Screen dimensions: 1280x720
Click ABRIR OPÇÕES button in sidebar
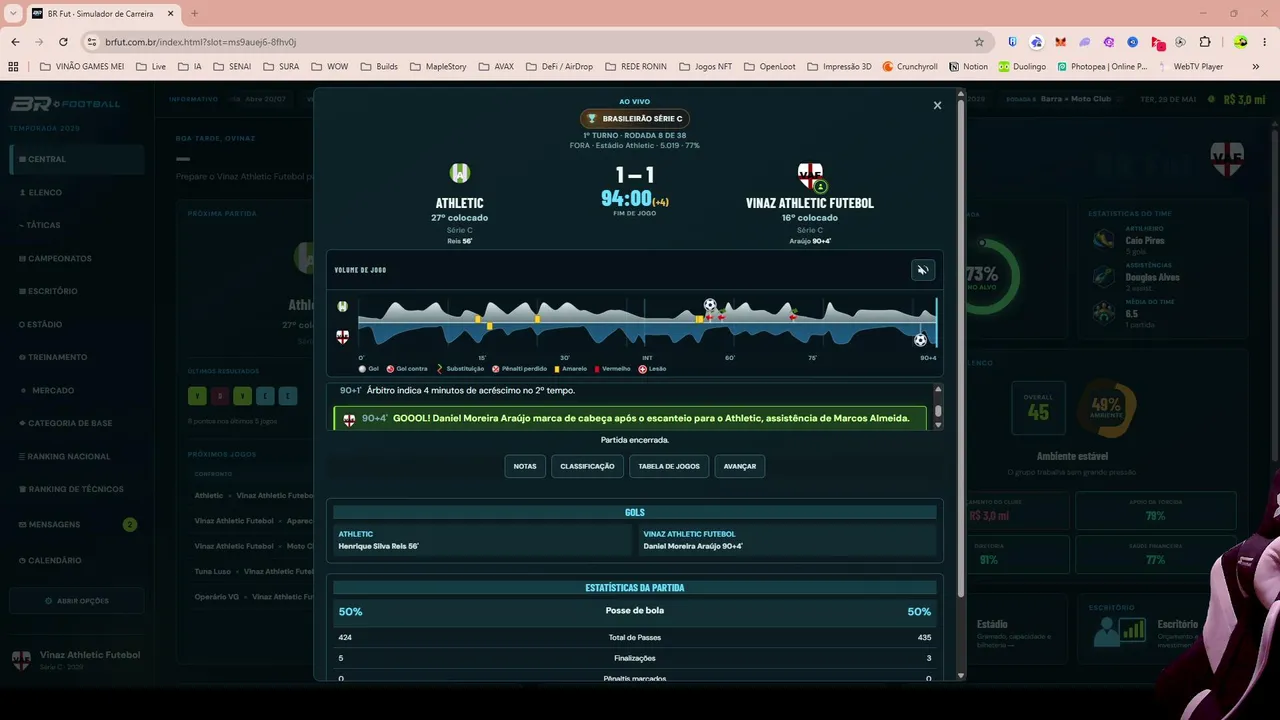pos(77,601)
